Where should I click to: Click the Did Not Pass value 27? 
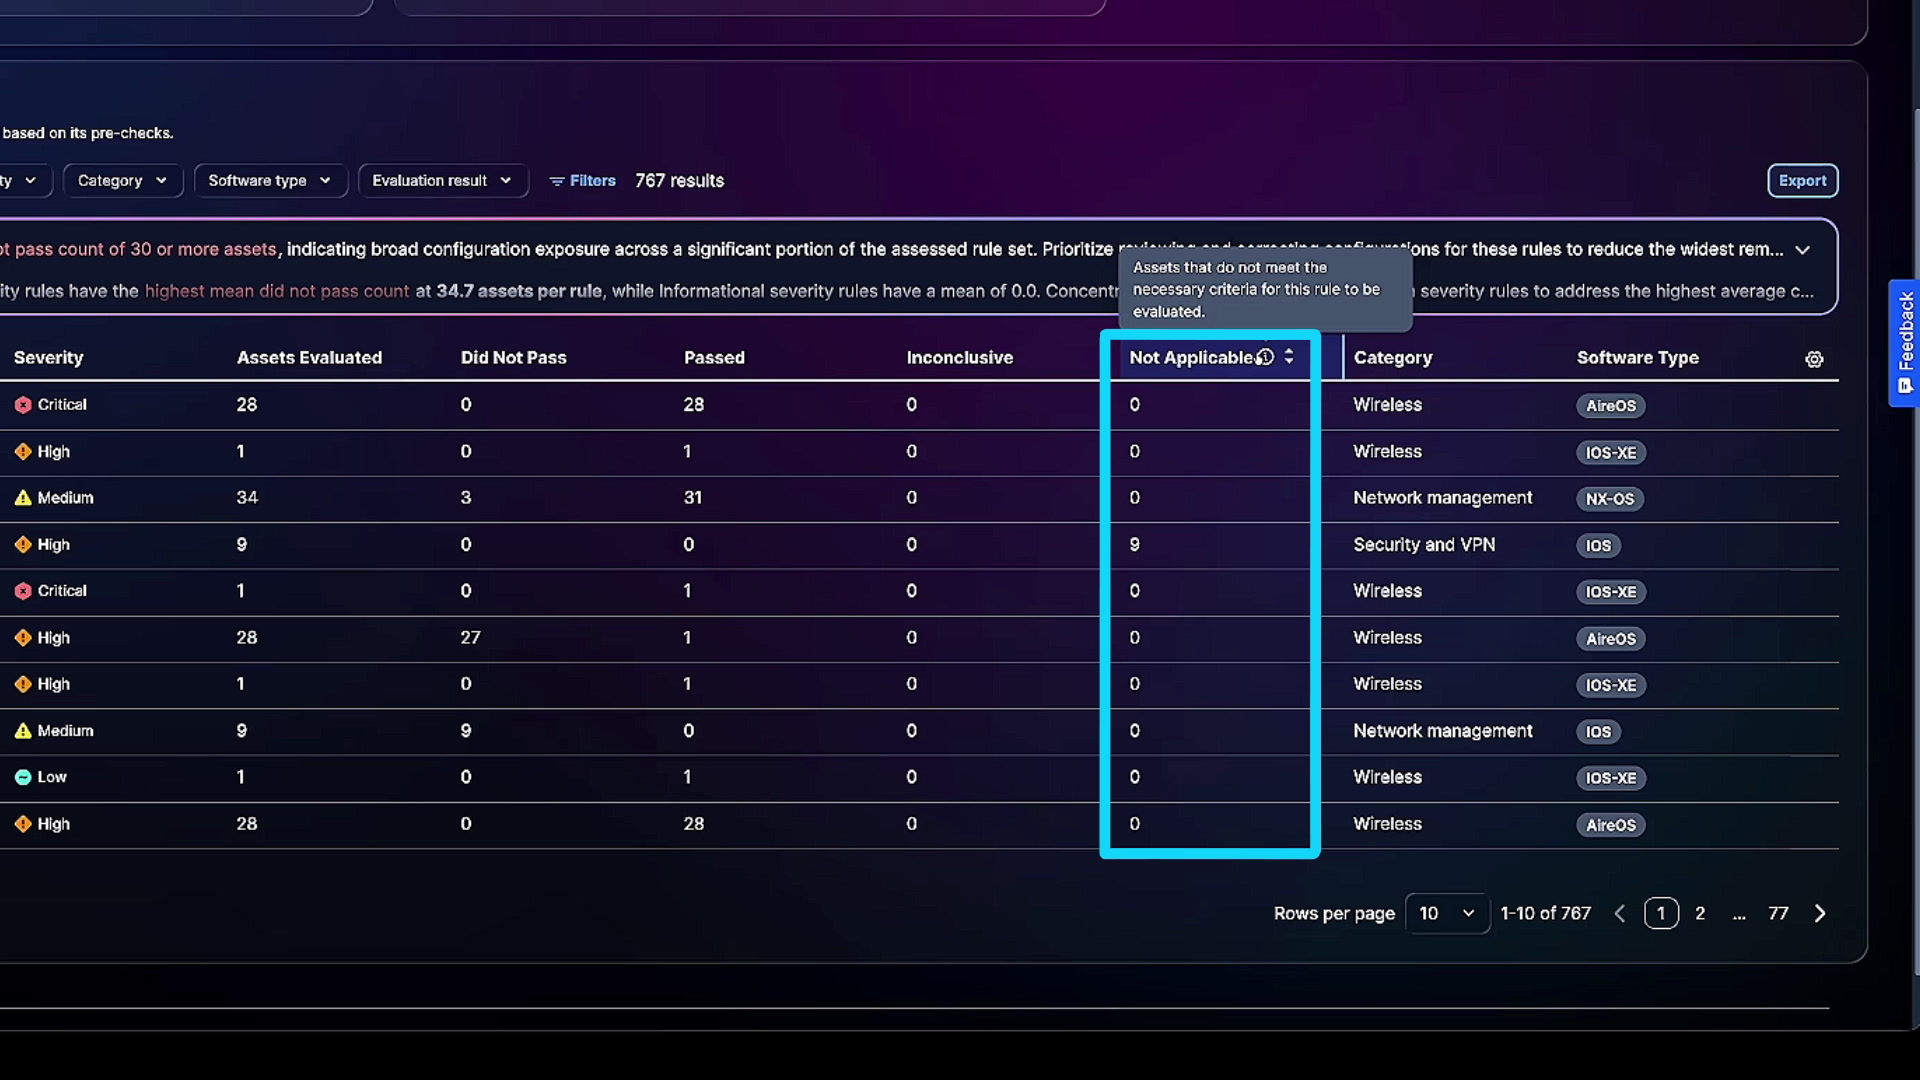[x=470, y=638]
